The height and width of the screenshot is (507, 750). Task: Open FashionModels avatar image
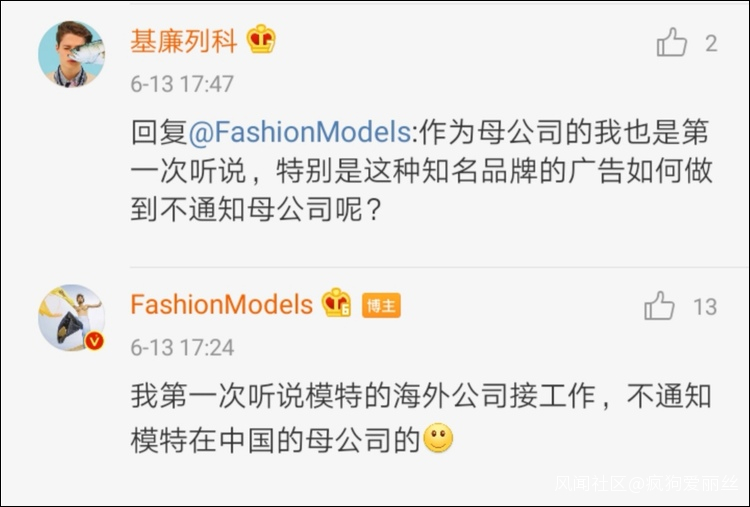point(71,317)
